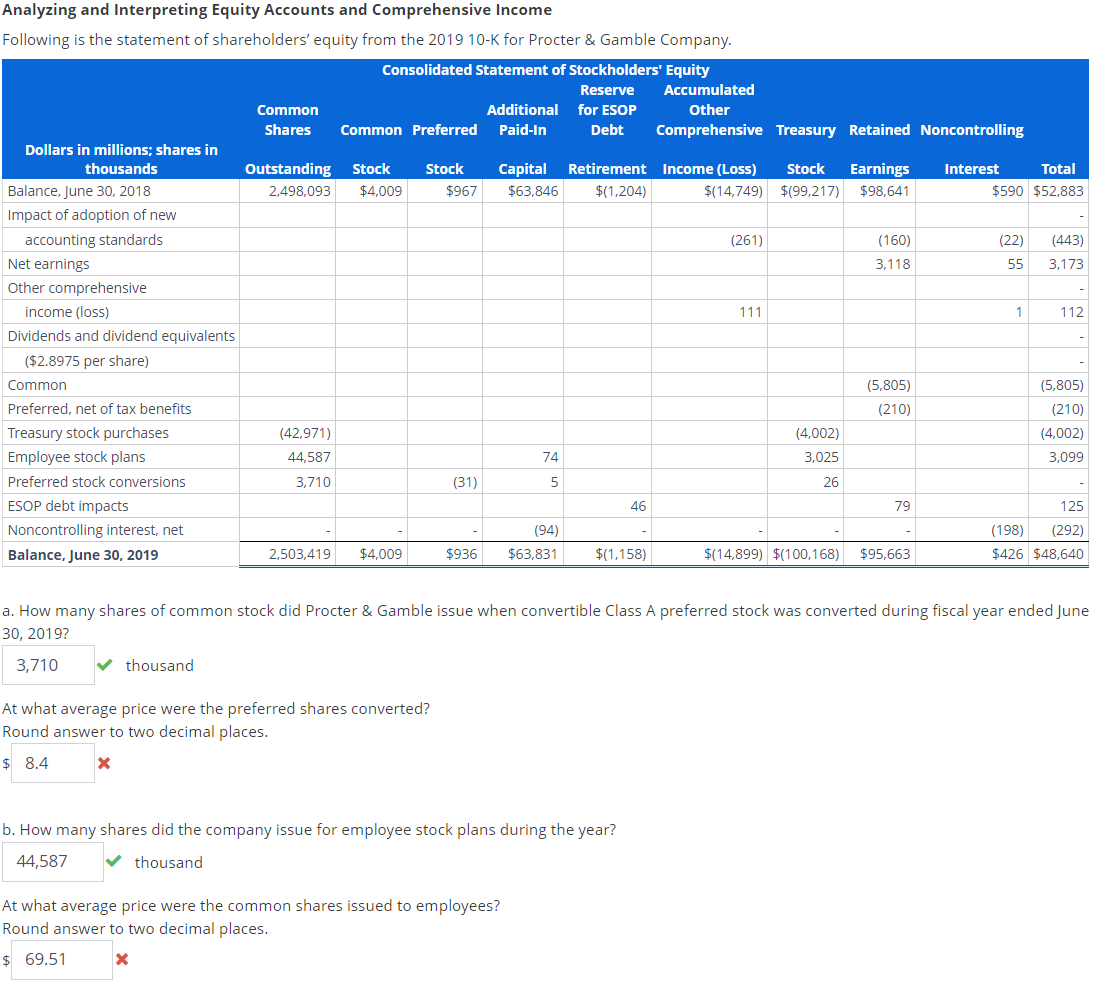Select the input field containing 3,710
The image size is (1104, 987).
click(48, 664)
